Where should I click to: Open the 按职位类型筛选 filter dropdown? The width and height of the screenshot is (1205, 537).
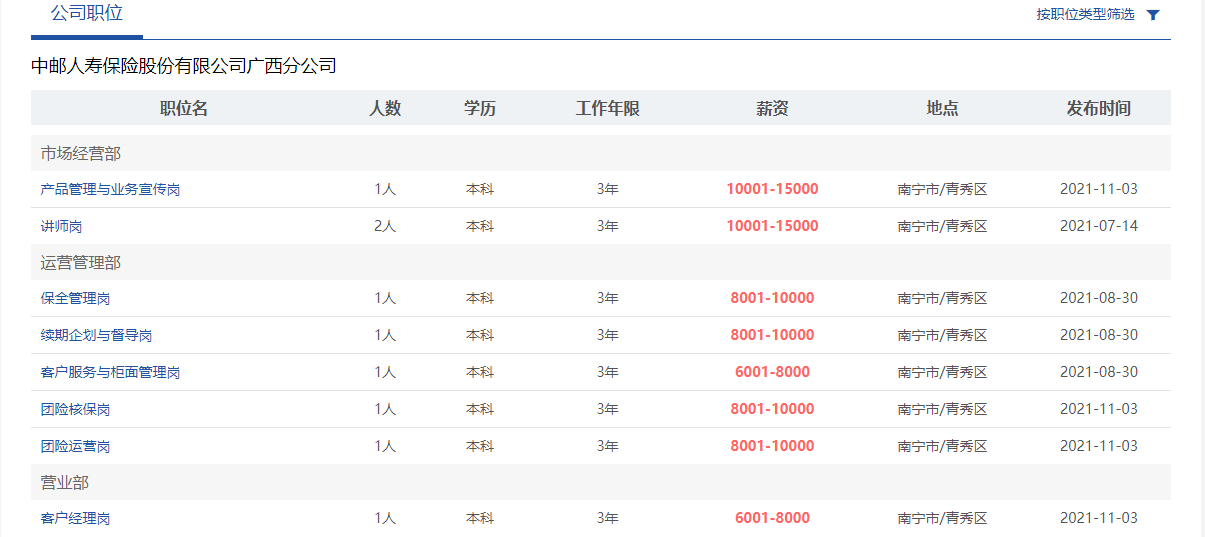point(1085,15)
